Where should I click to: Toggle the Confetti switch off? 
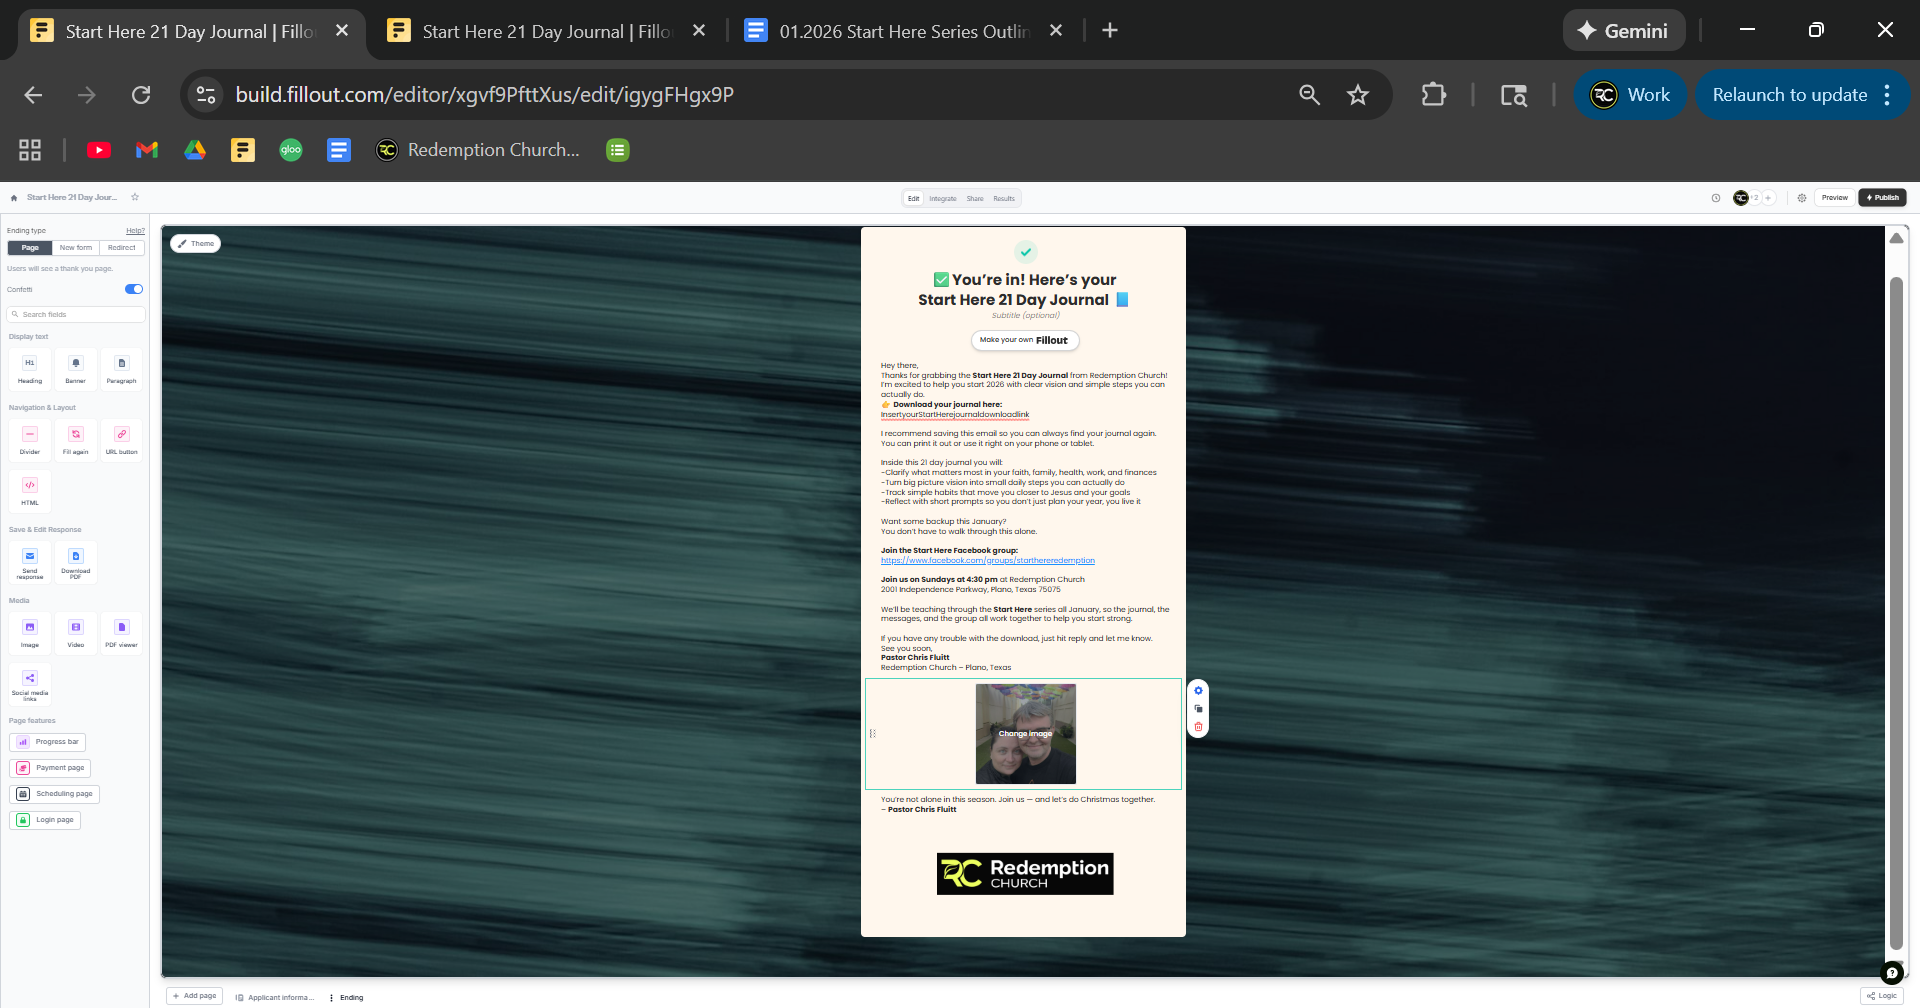[134, 289]
